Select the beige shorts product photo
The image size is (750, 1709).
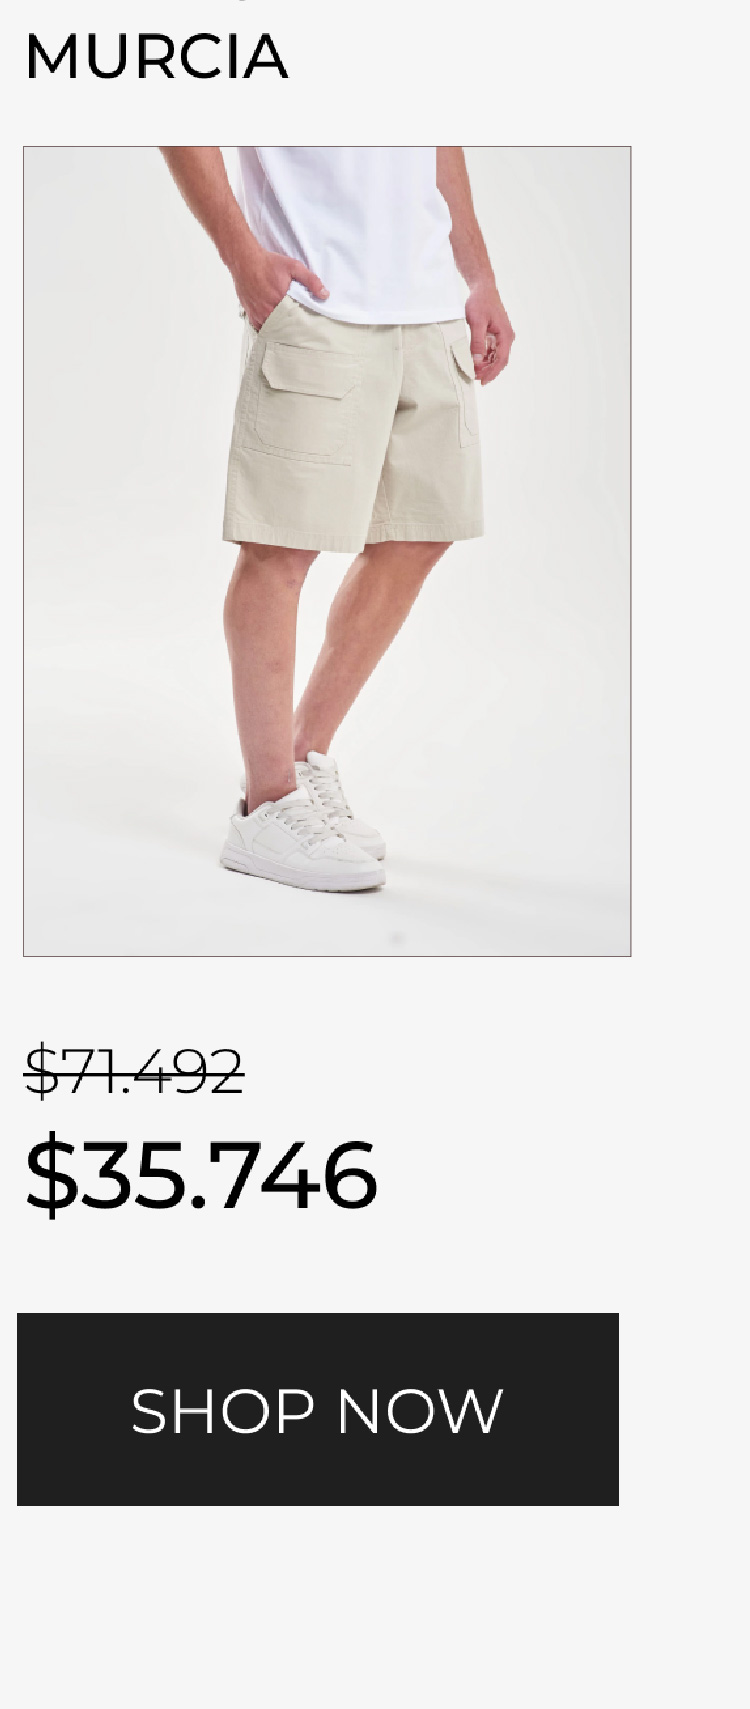point(327,551)
